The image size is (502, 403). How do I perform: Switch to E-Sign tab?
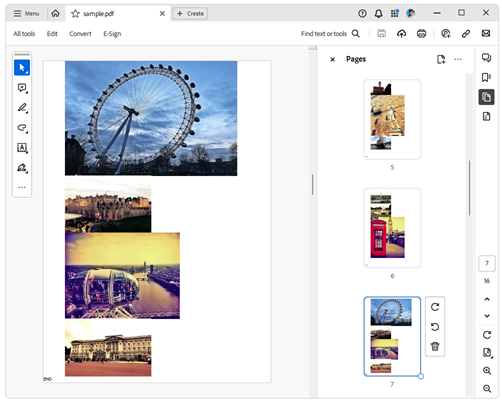112,34
